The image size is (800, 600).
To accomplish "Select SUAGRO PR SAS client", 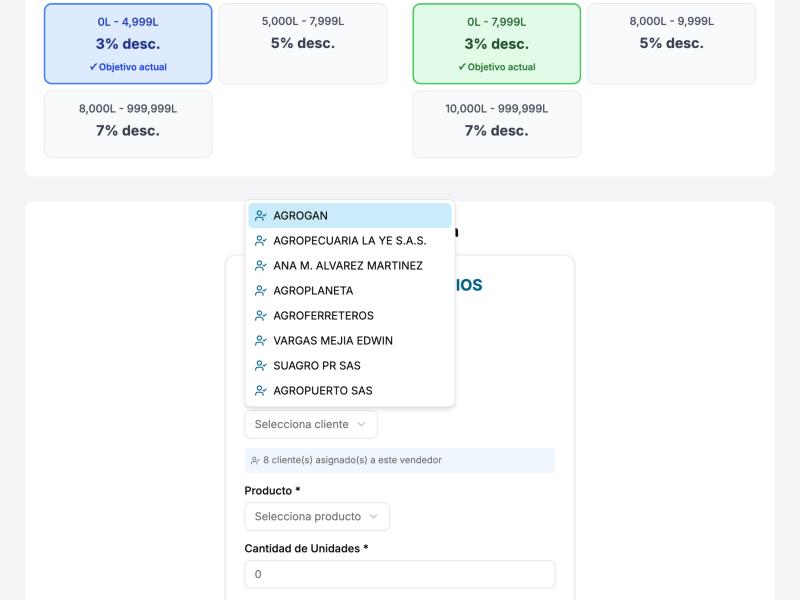I will pyautogui.click(x=349, y=365).
